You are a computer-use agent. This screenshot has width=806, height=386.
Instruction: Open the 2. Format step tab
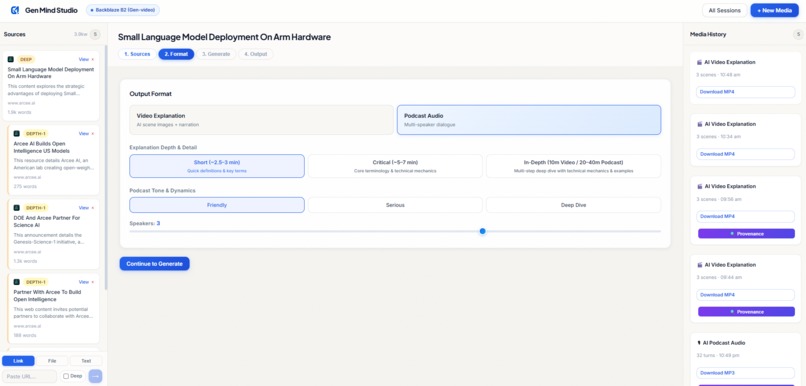tap(176, 54)
